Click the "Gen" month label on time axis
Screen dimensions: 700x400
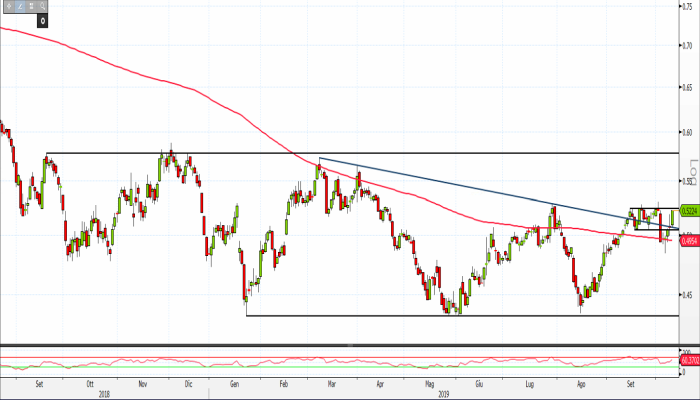234,382
